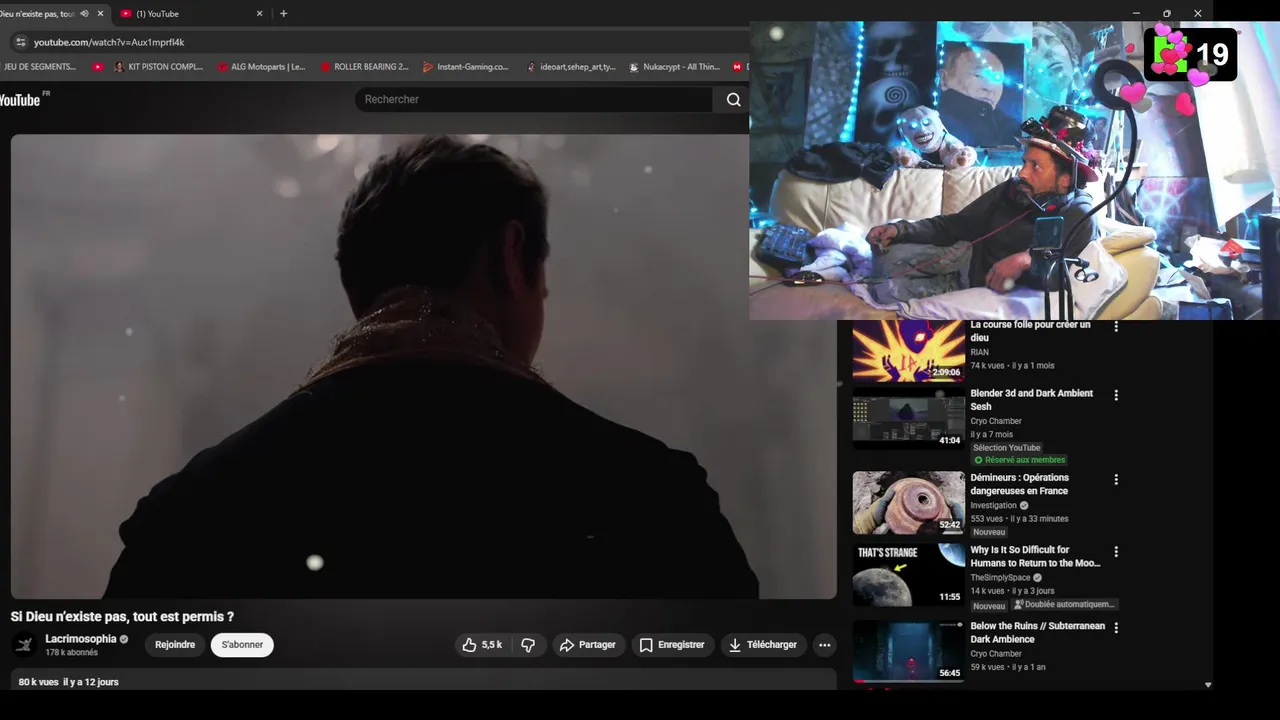Screen dimensions: 1280x720
Task: Open KIT PISTON COMPL bookmark
Action: [159, 67]
